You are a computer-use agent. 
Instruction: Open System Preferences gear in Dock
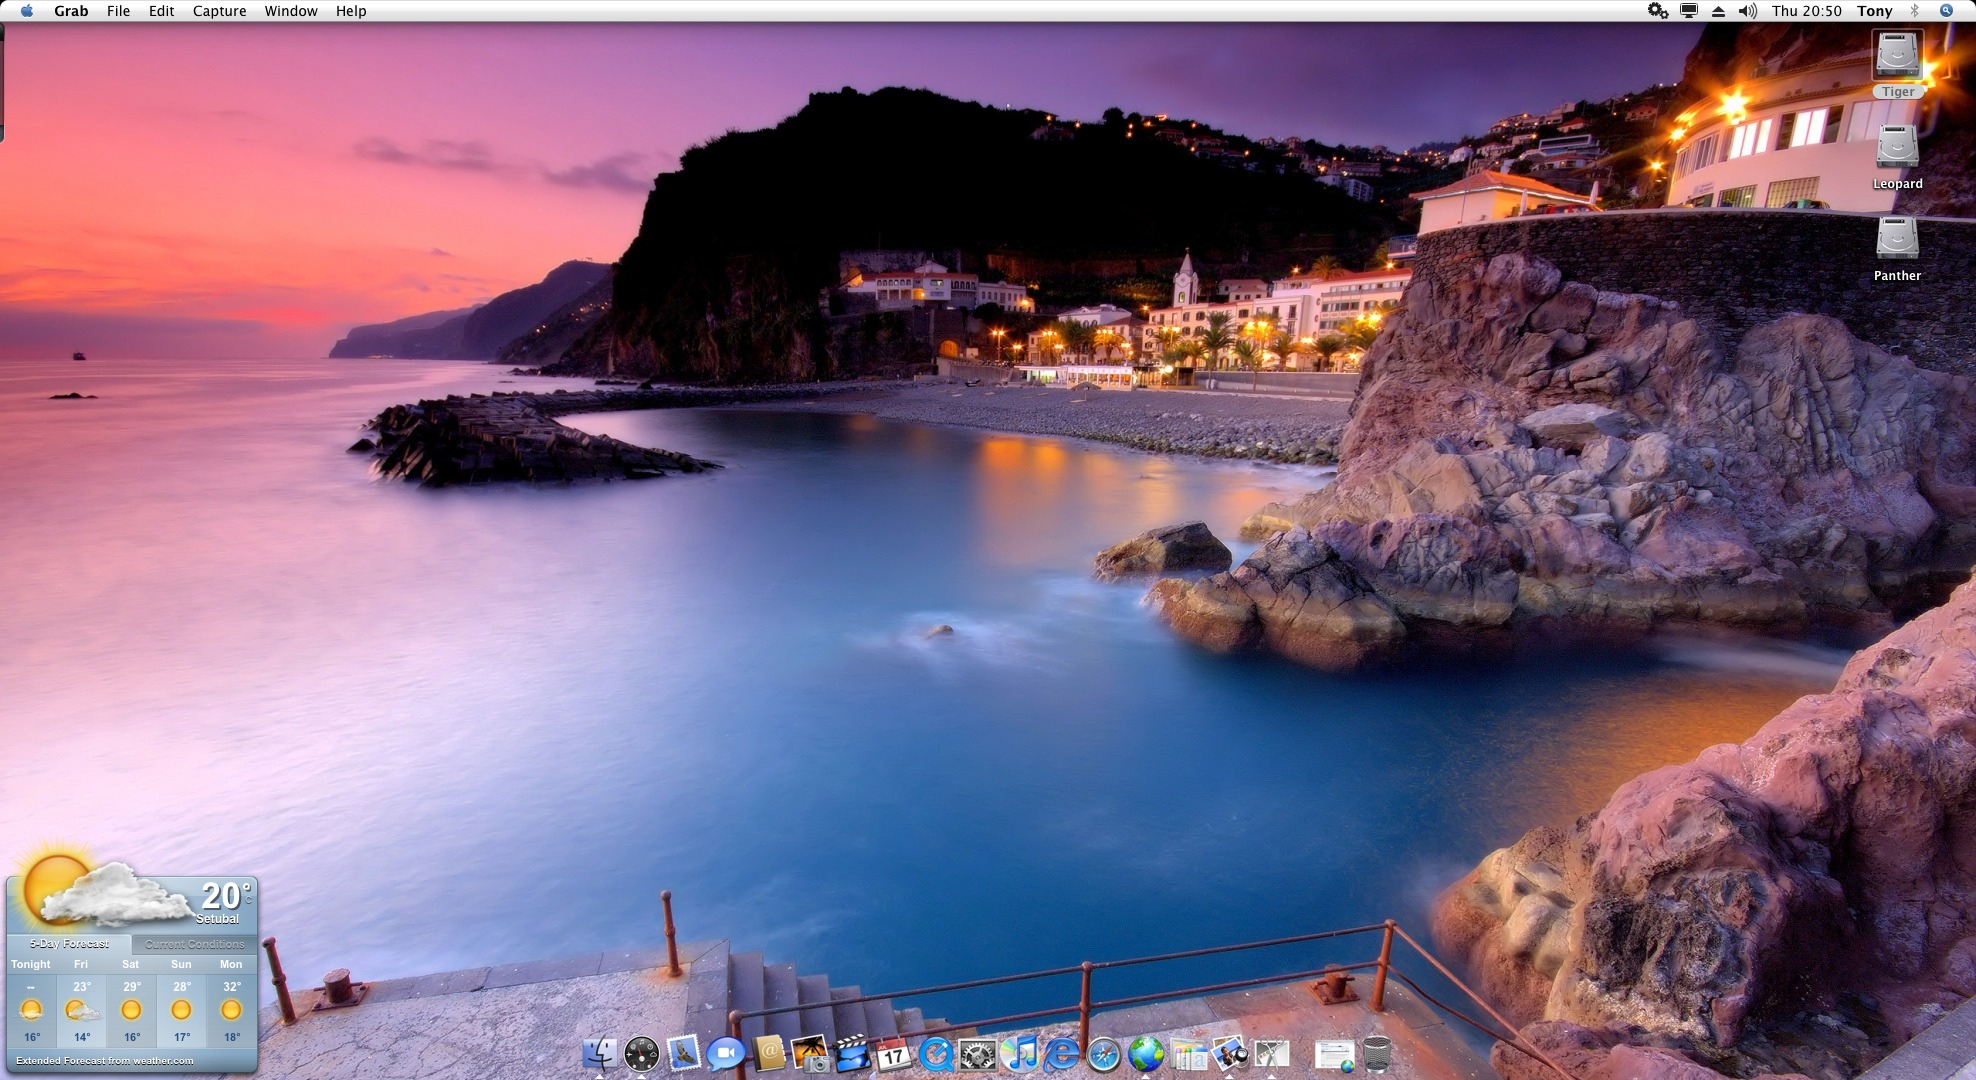coord(977,1054)
